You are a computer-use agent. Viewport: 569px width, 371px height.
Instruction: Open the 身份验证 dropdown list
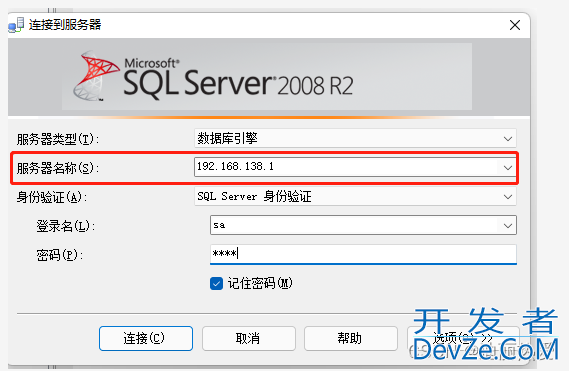355,196
